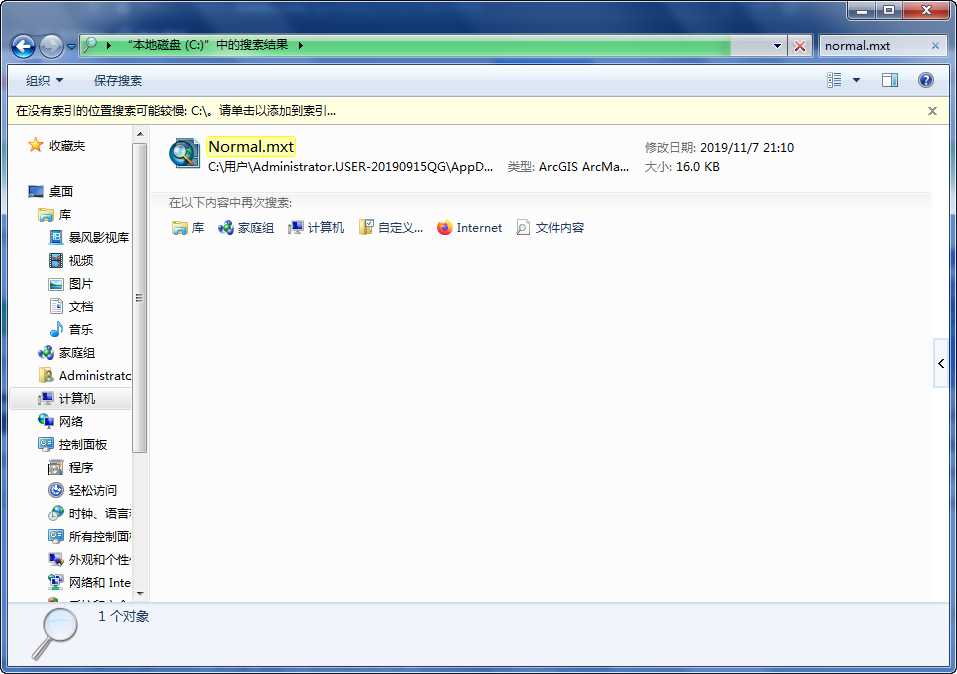Toggle the preview pane icon

pyautogui.click(x=890, y=80)
